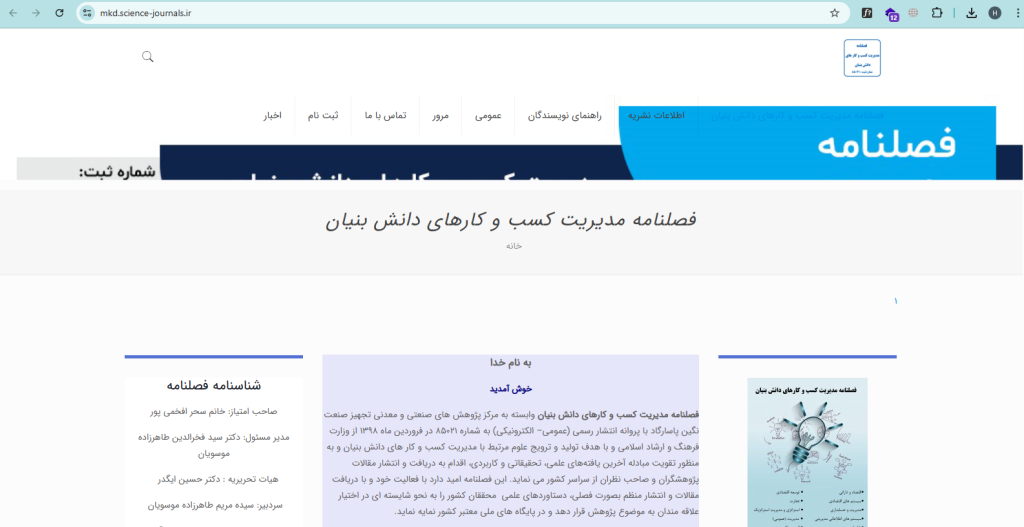This screenshot has width=1024, height=527.
Task: Open the Extensions puzzle-piece menu
Action: [936, 13]
